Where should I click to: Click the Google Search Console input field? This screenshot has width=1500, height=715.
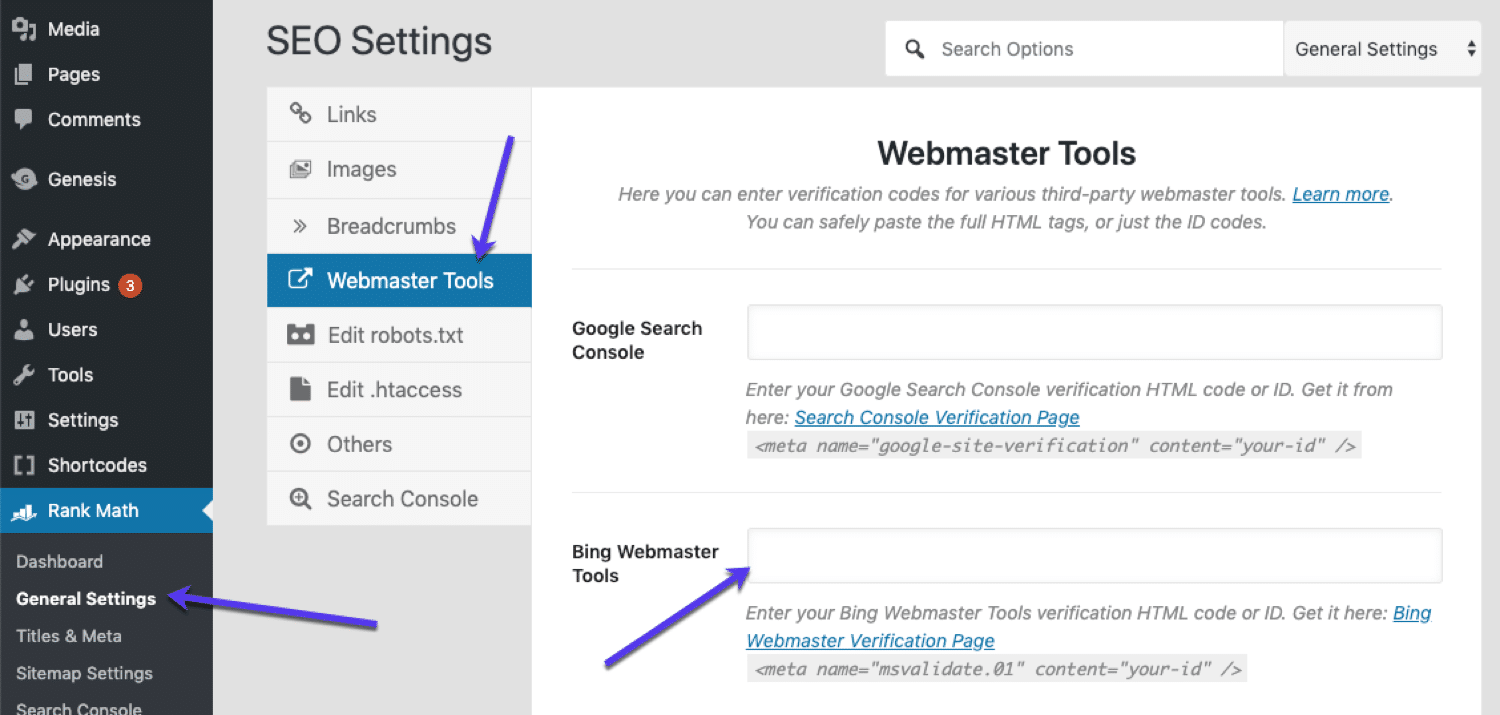coord(1094,333)
